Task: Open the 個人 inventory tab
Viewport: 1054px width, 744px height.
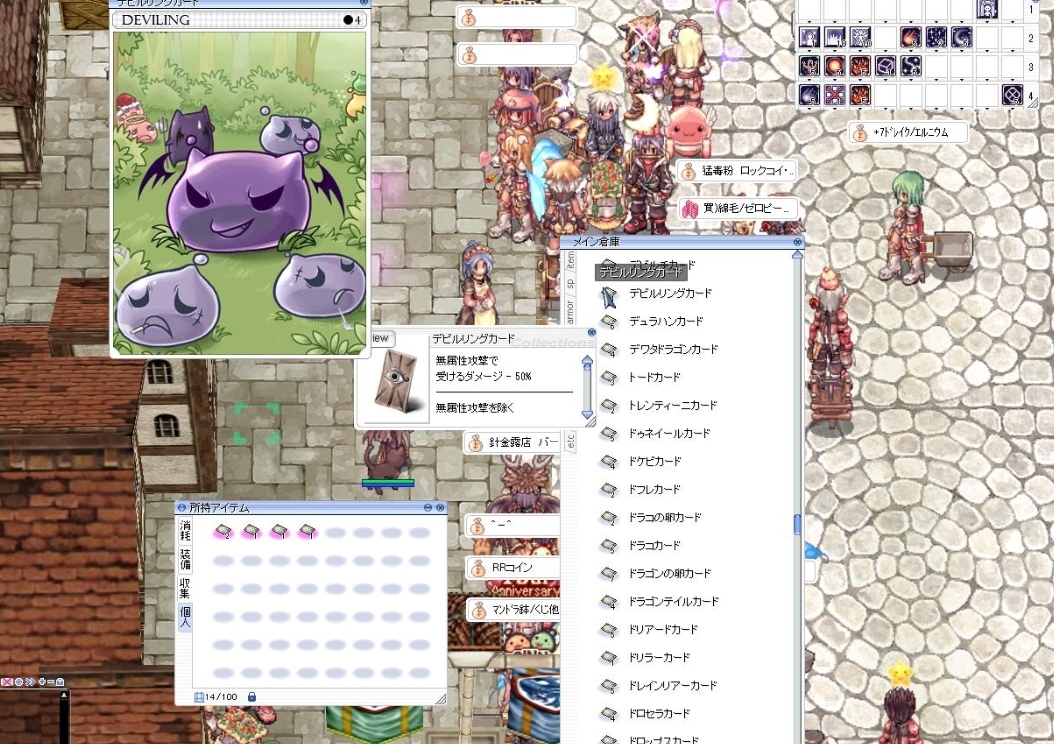Action: [x=185, y=617]
